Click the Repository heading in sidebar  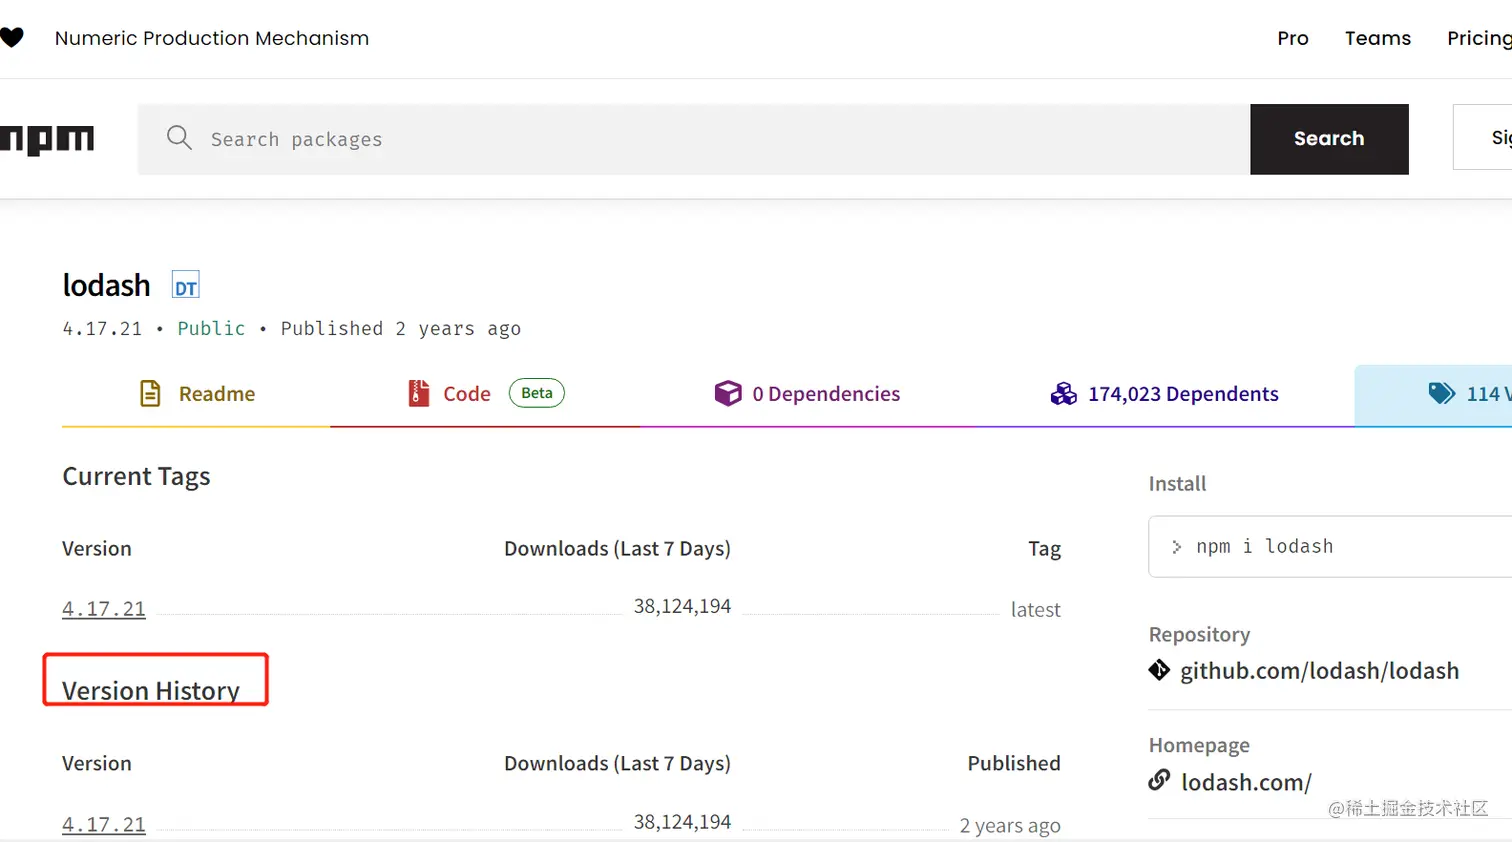click(1199, 634)
